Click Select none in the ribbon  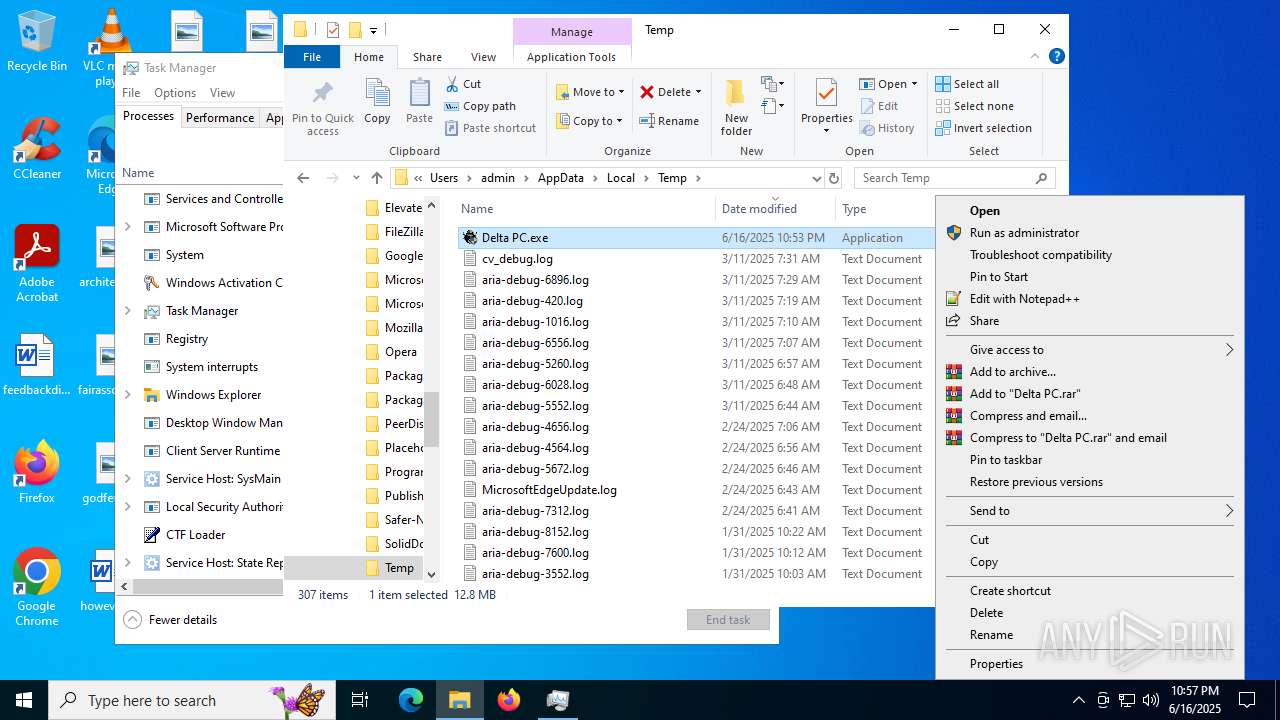point(975,106)
